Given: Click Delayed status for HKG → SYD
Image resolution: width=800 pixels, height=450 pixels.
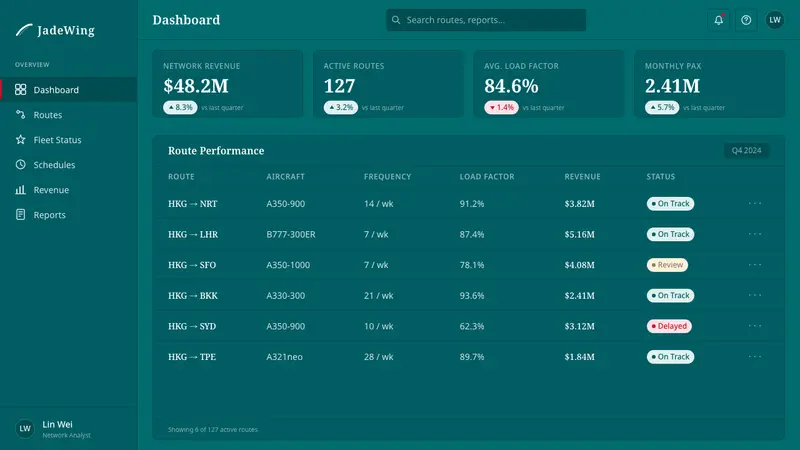Looking at the screenshot, I should 669,326.
